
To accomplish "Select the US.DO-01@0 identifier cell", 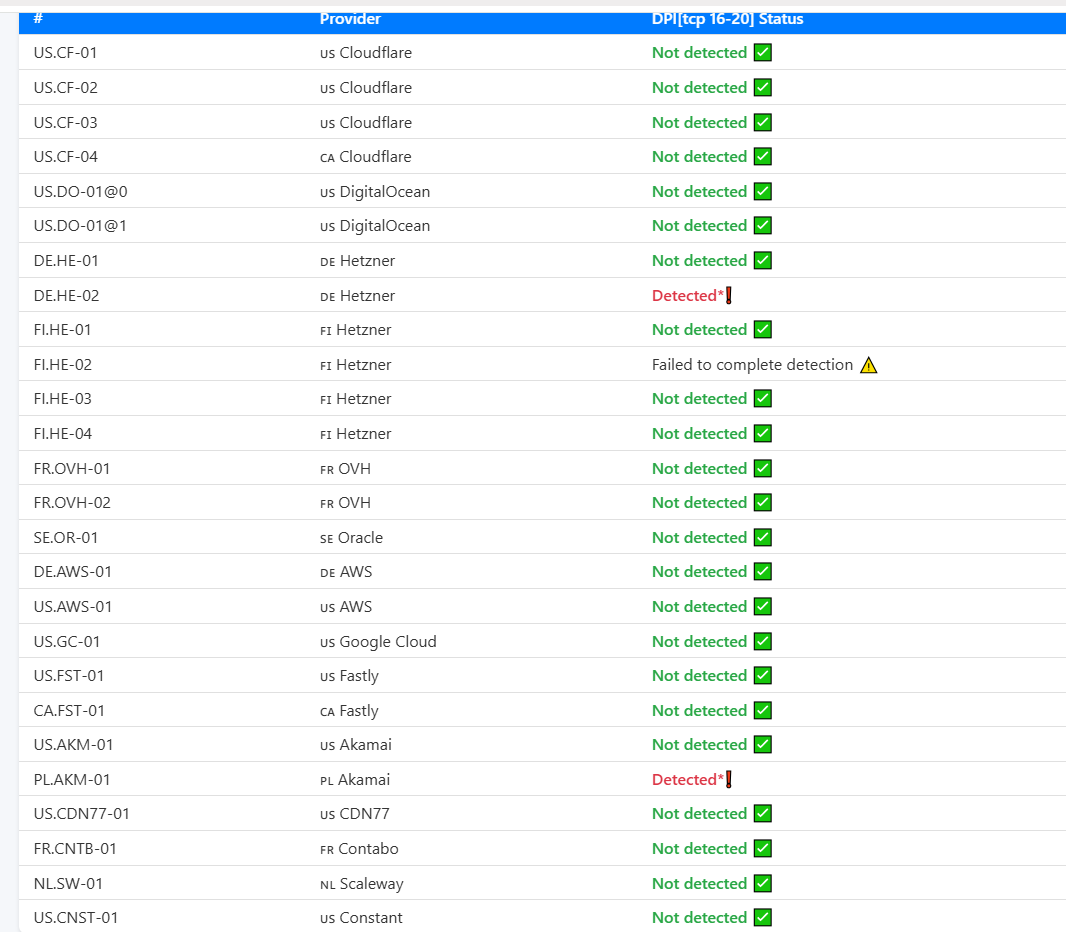I will pos(80,192).
